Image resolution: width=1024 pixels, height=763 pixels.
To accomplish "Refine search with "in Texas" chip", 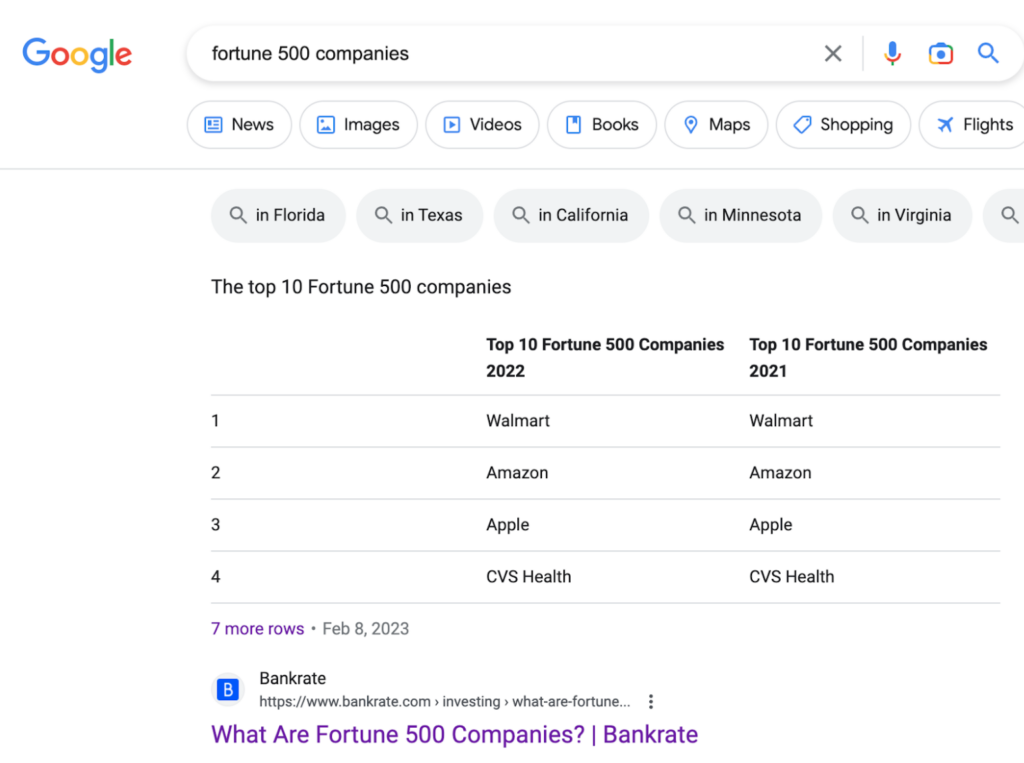I will (x=419, y=215).
